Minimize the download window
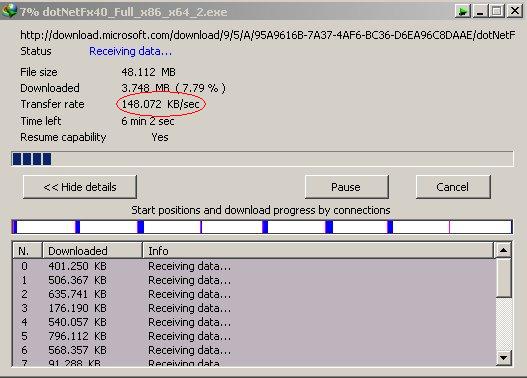527x378 pixels. pyautogui.click(x=480, y=11)
